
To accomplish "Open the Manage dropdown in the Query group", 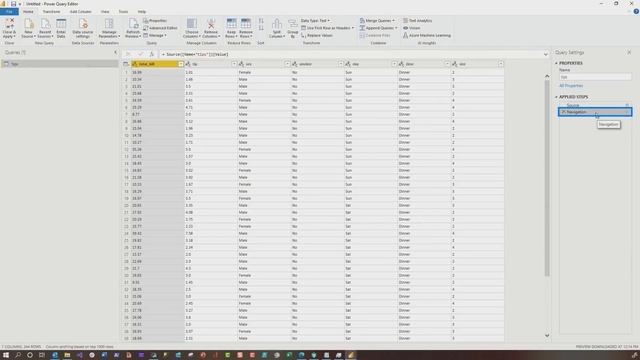I will (x=155, y=36).
